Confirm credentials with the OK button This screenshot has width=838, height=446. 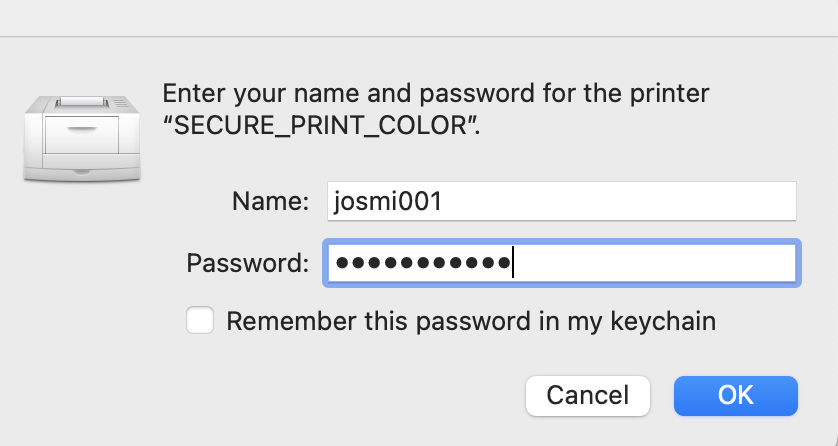(735, 396)
